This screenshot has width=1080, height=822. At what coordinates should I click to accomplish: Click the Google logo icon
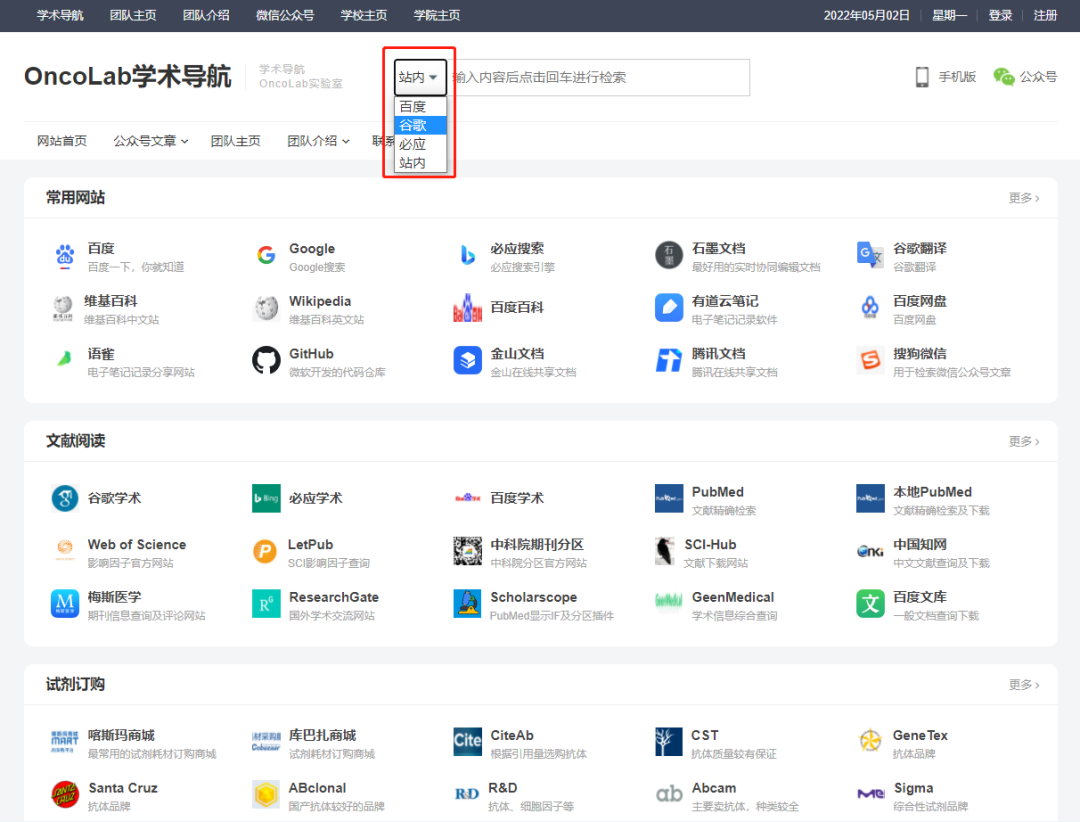(267, 256)
